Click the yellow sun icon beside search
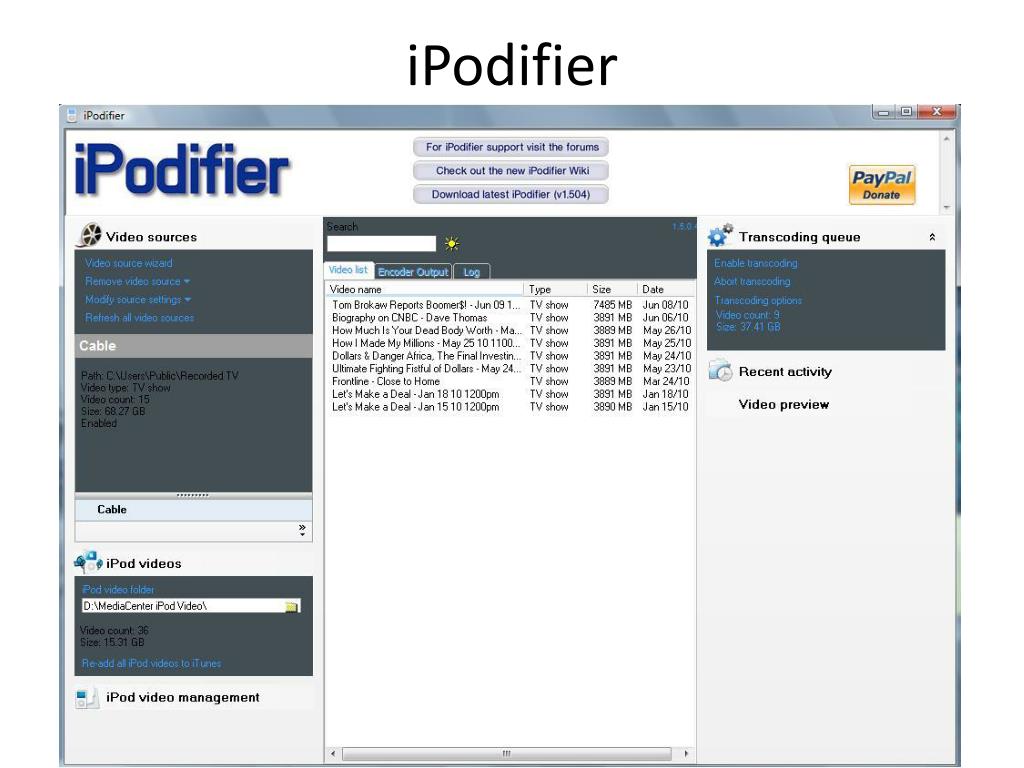The image size is (1024, 768). pos(452,244)
